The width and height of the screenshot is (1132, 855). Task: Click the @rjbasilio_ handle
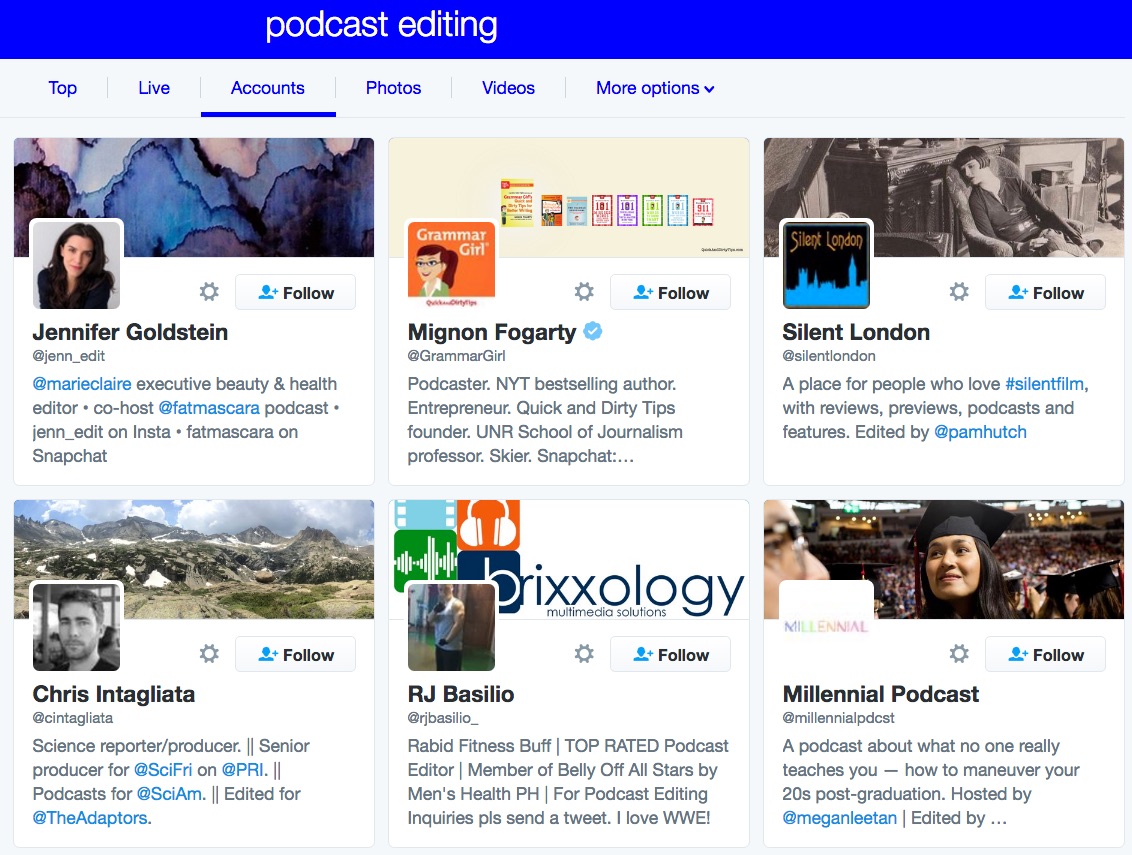tap(443, 718)
